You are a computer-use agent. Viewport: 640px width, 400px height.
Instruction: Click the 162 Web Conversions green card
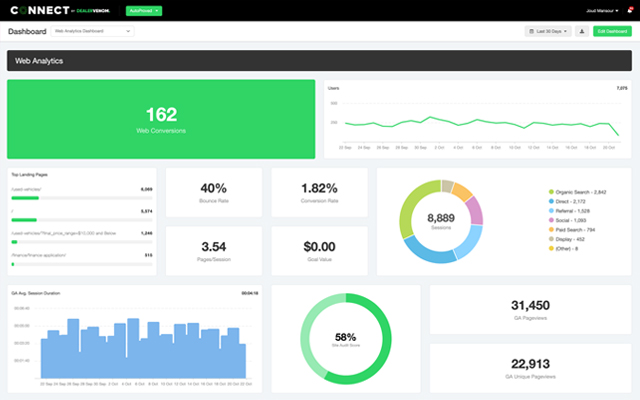pos(161,119)
